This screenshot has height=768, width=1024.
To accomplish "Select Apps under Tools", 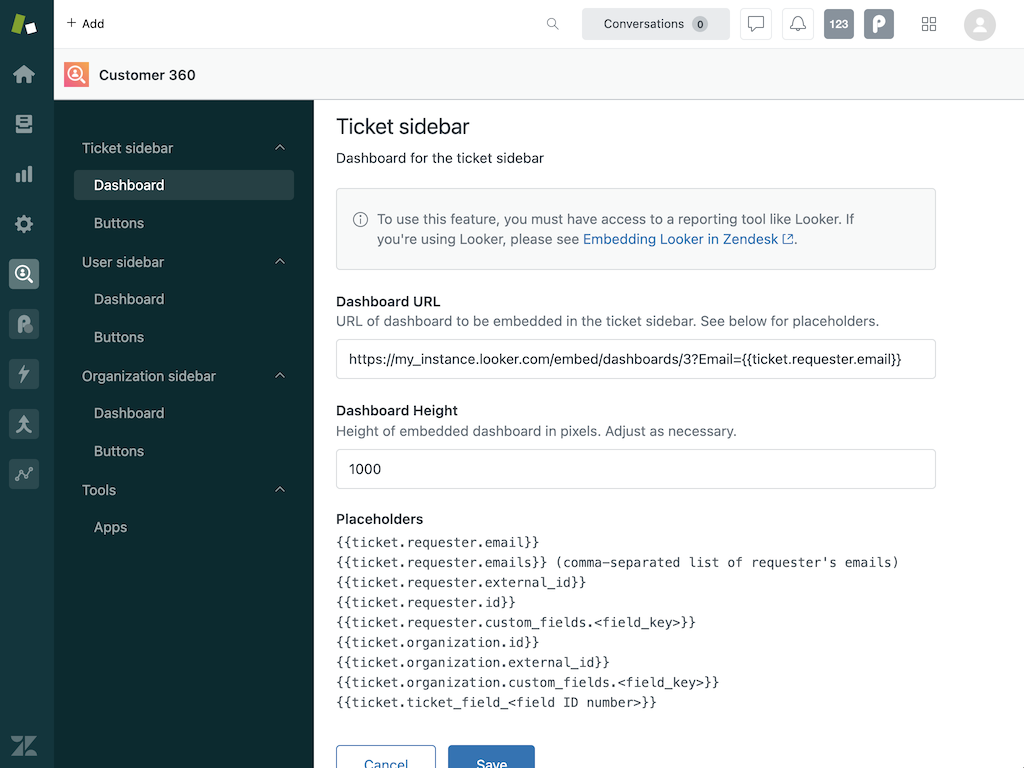I will [110, 527].
